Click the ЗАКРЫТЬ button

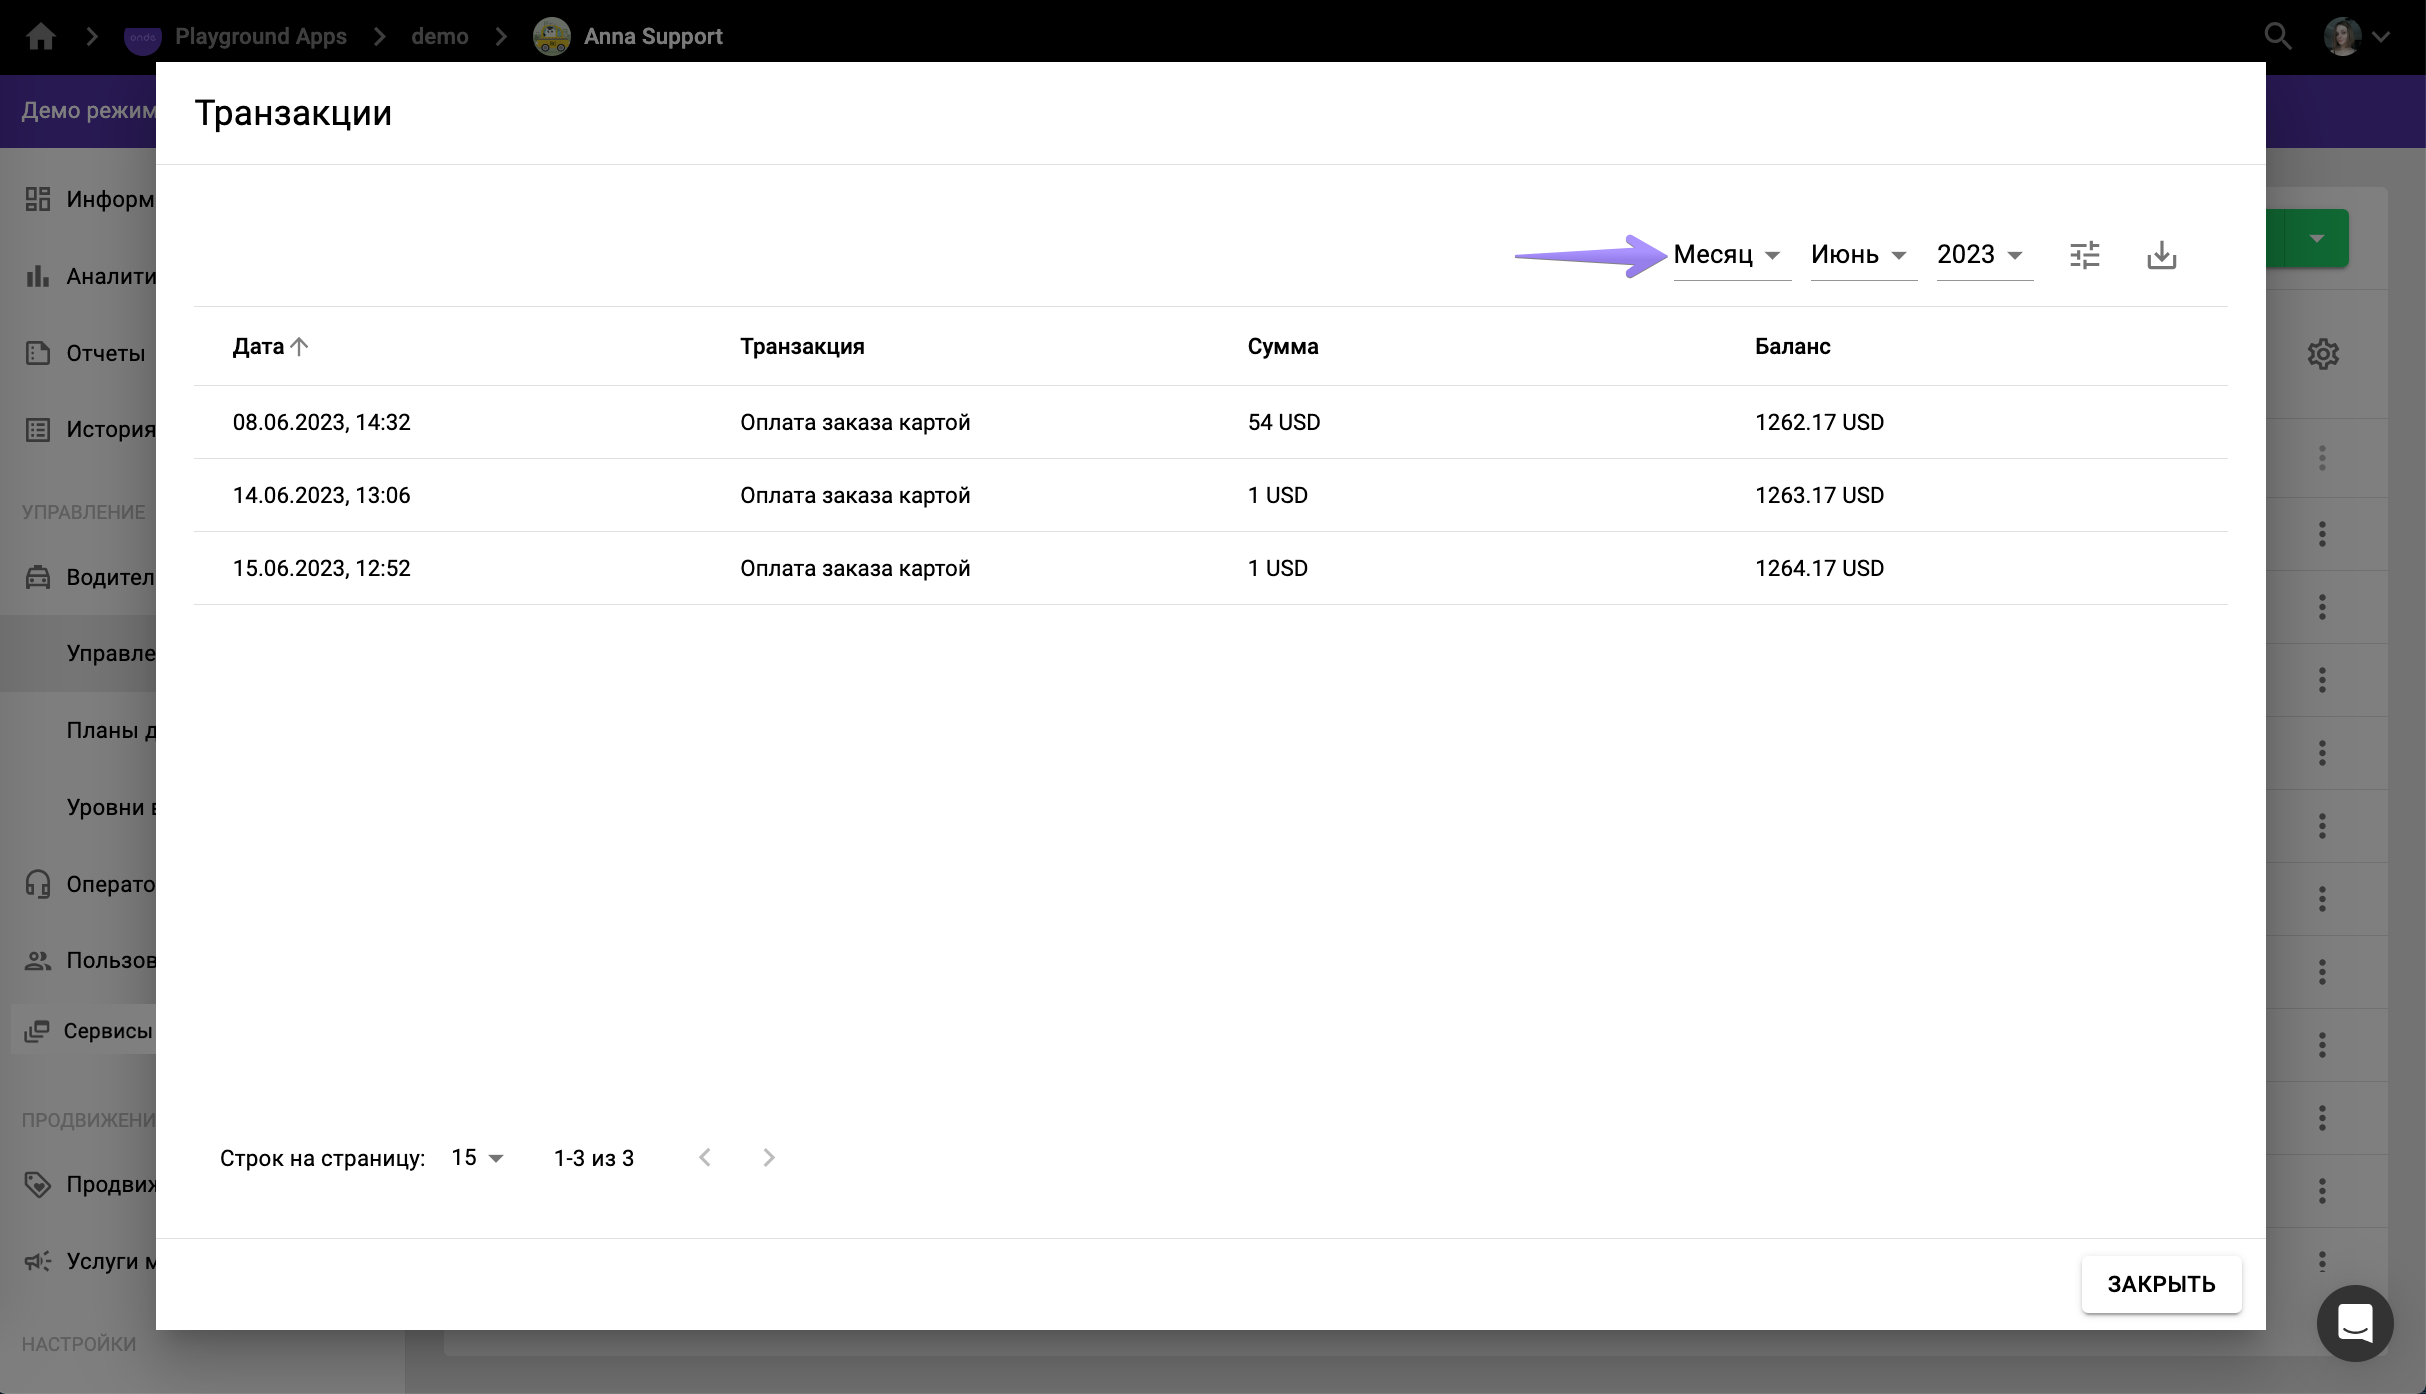[x=2160, y=1284]
